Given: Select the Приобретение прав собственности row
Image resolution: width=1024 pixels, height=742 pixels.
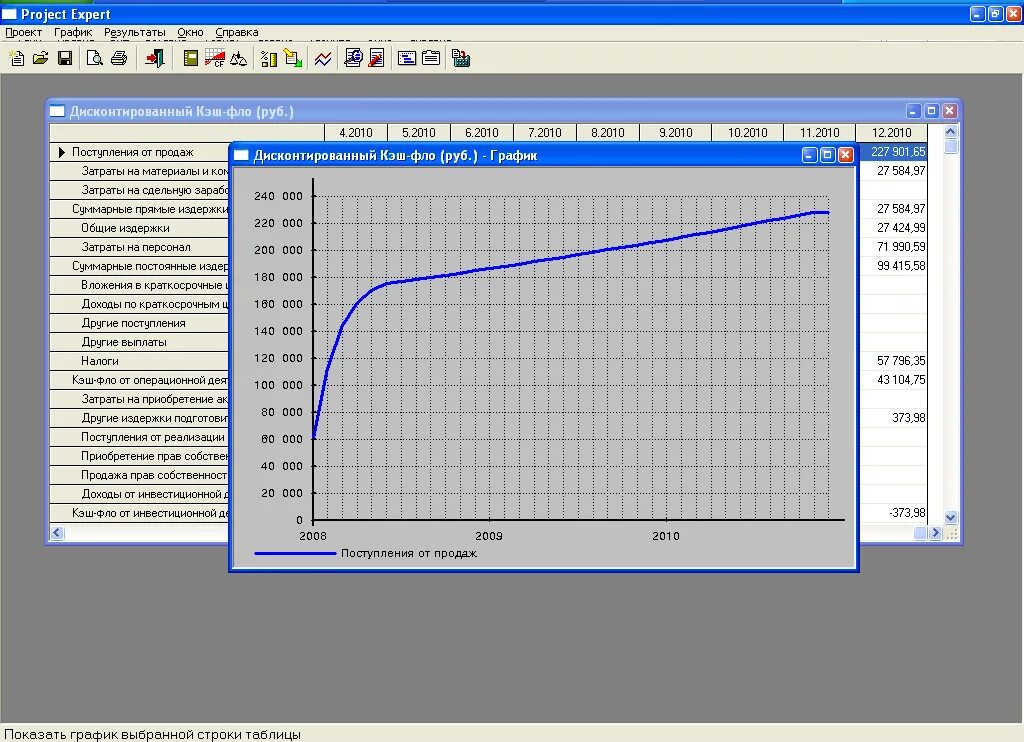Looking at the screenshot, I should pyautogui.click(x=140, y=456).
